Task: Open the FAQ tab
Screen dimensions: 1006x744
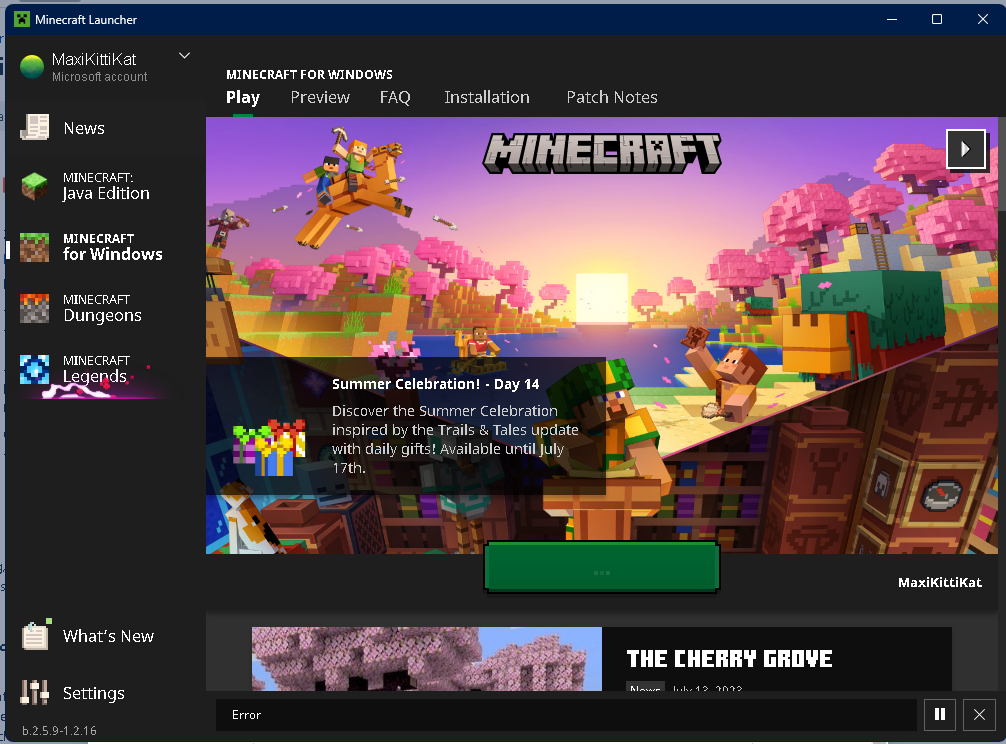Action: (x=395, y=97)
